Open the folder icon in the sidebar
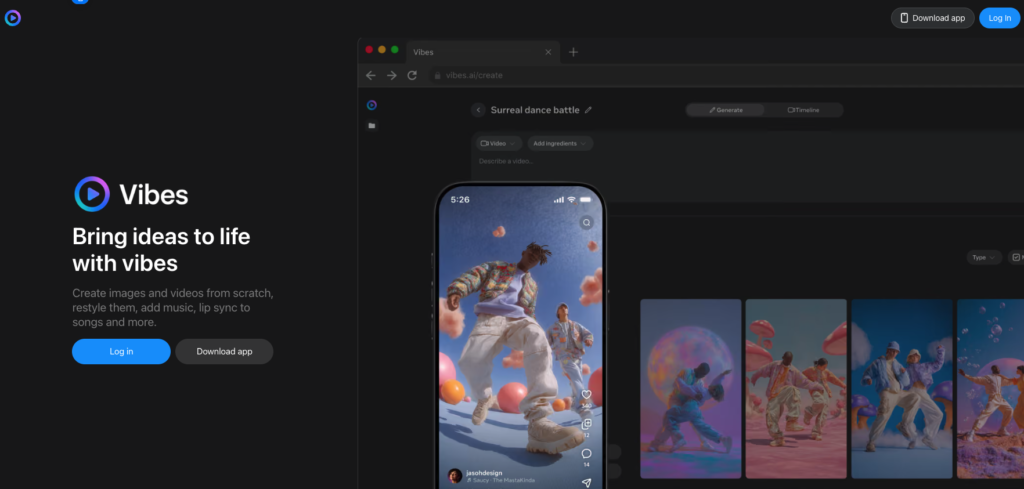This screenshot has height=489, width=1024. (372, 125)
